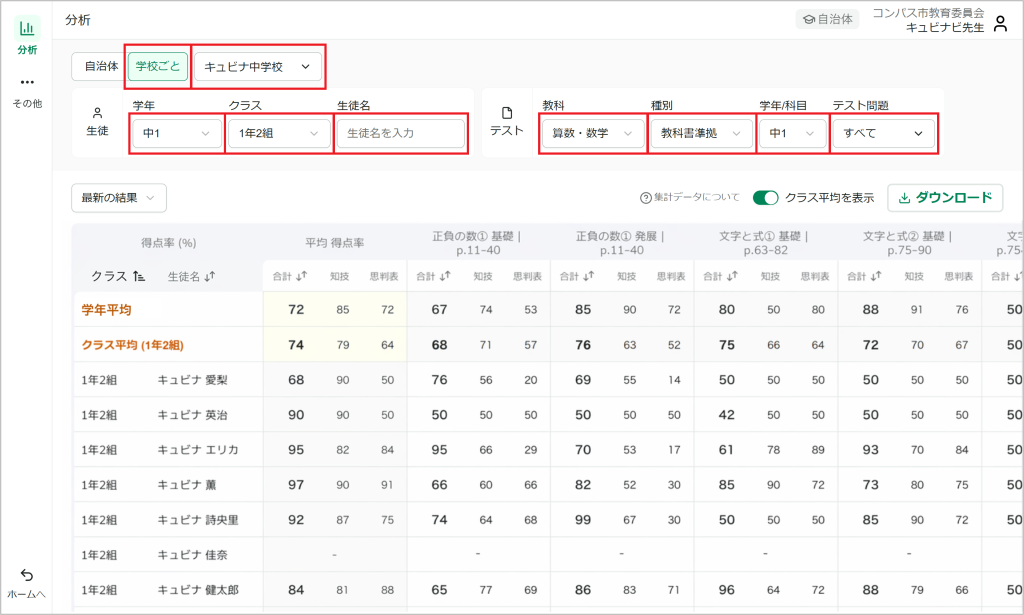The width and height of the screenshot is (1024, 615).
Task: Click the 自治体 badge at the top
Action: click(827, 20)
